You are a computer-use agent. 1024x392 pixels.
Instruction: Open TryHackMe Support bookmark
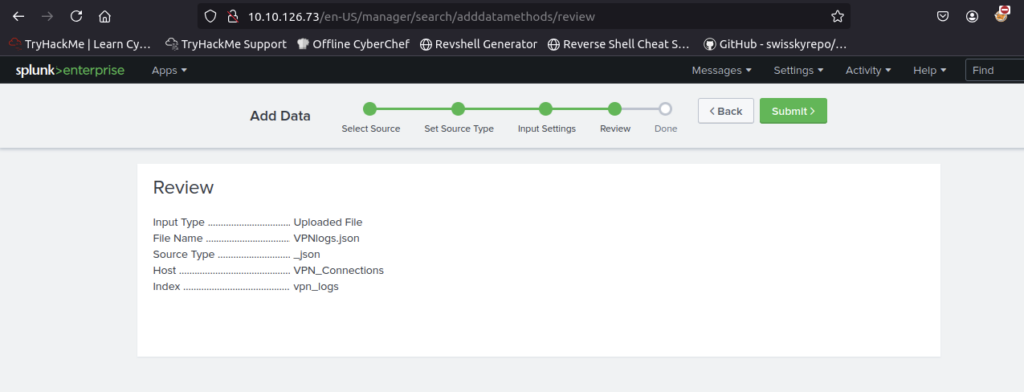(x=226, y=44)
